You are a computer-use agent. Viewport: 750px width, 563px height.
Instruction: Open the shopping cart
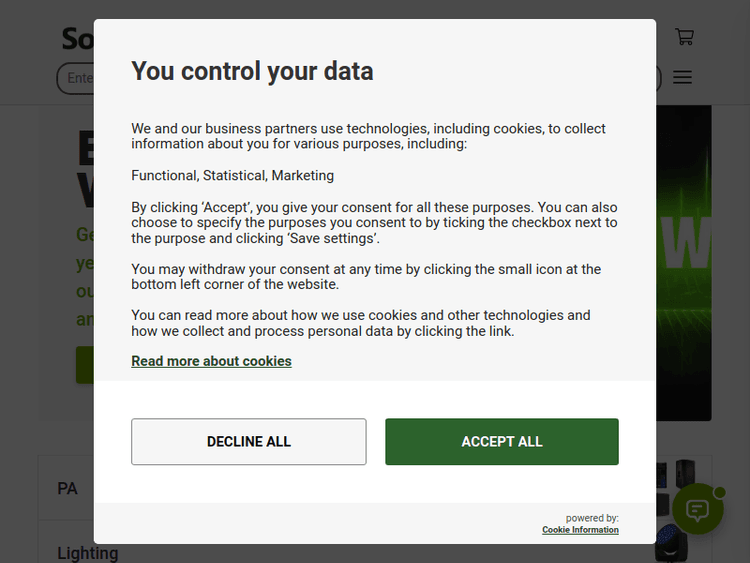[684, 37]
